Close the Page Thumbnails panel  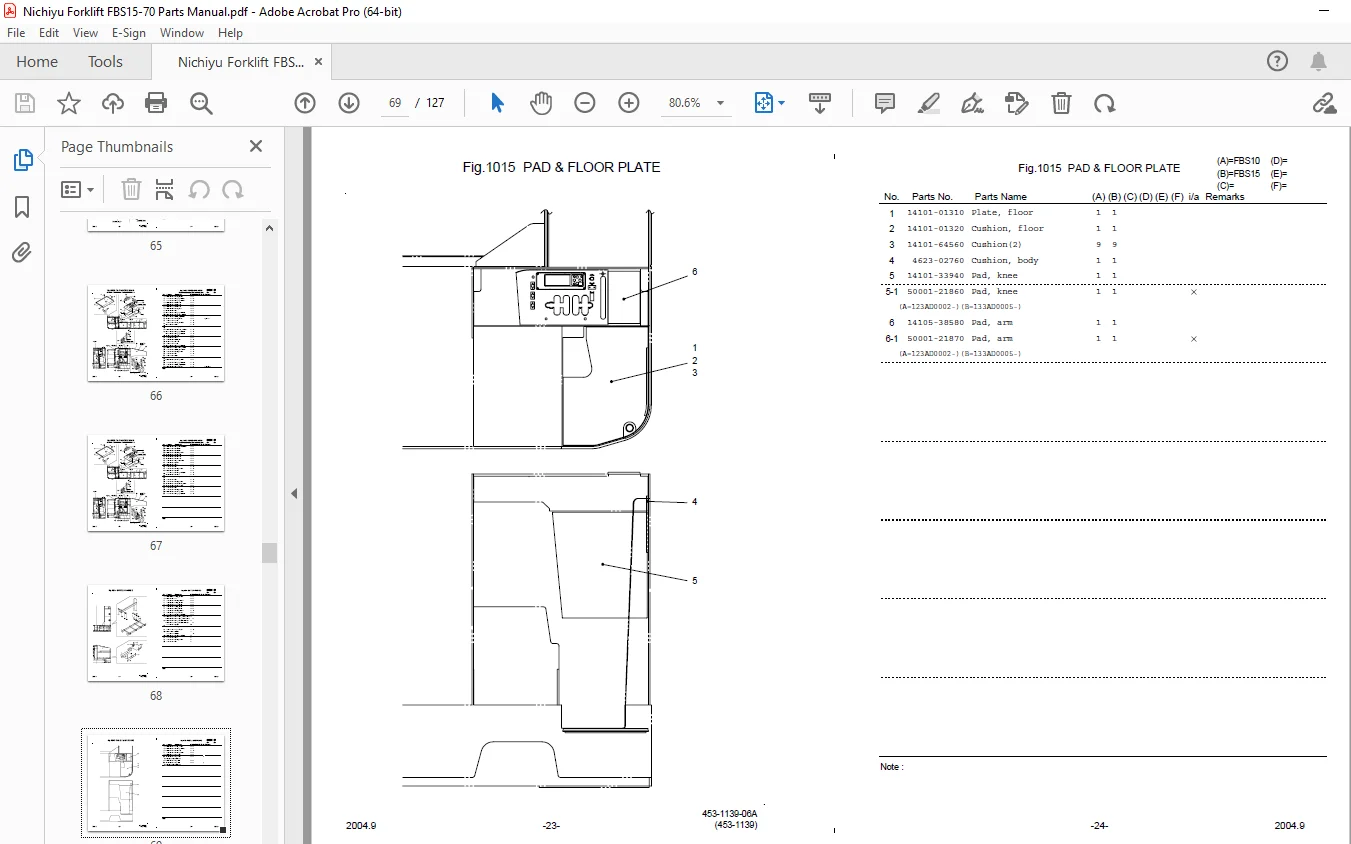[256, 146]
